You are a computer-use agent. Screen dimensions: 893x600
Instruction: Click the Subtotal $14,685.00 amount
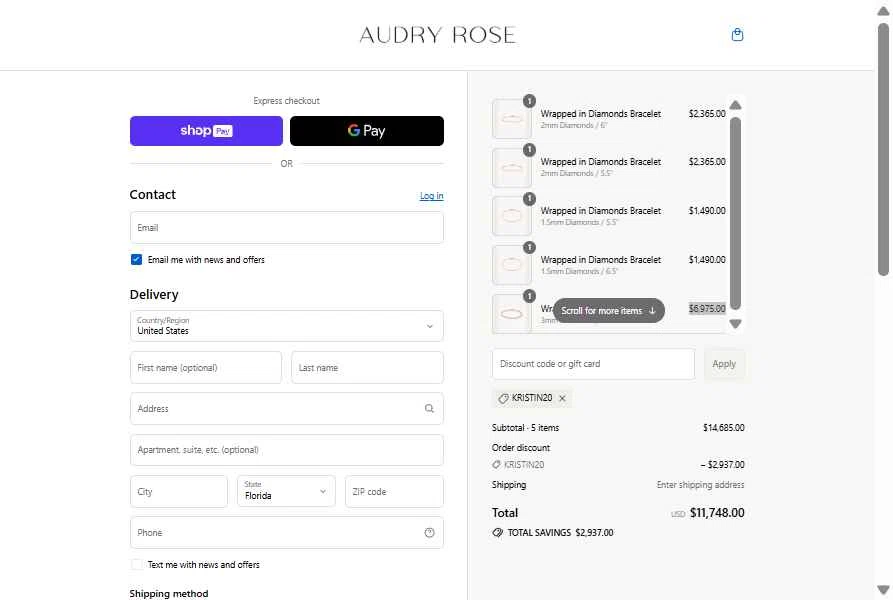click(723, 428)
